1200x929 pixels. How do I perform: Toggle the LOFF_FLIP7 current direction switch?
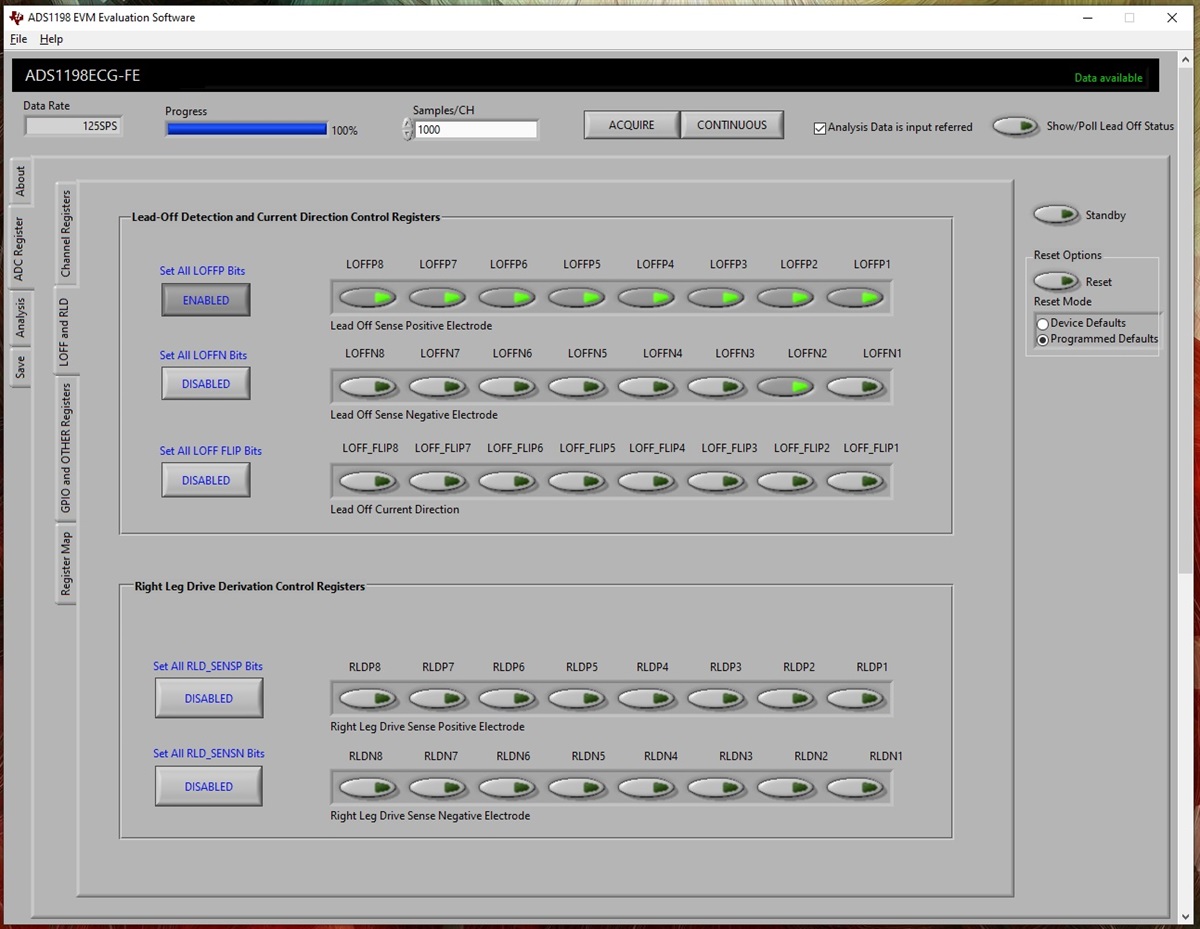click(x=438, y=481)
